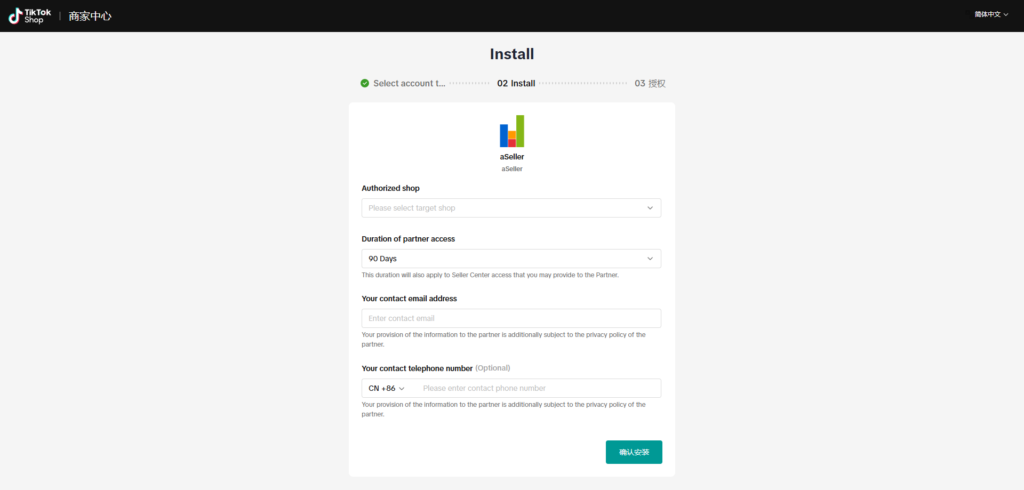Click the contact phone number field

coord(539,388)
